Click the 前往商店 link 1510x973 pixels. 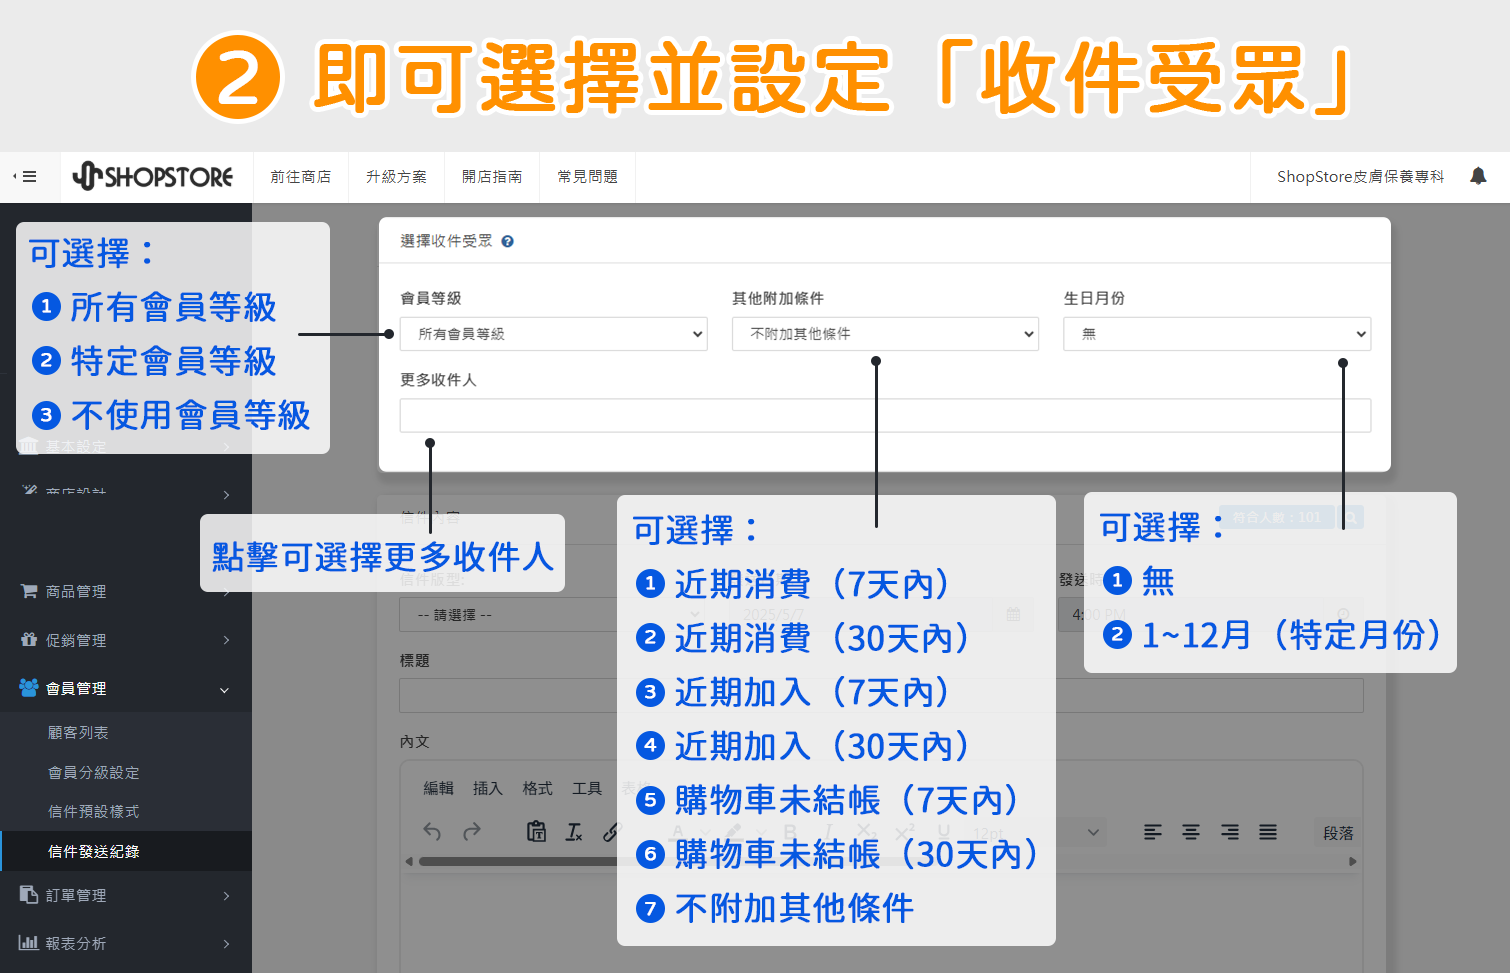[x=300, y=177]
